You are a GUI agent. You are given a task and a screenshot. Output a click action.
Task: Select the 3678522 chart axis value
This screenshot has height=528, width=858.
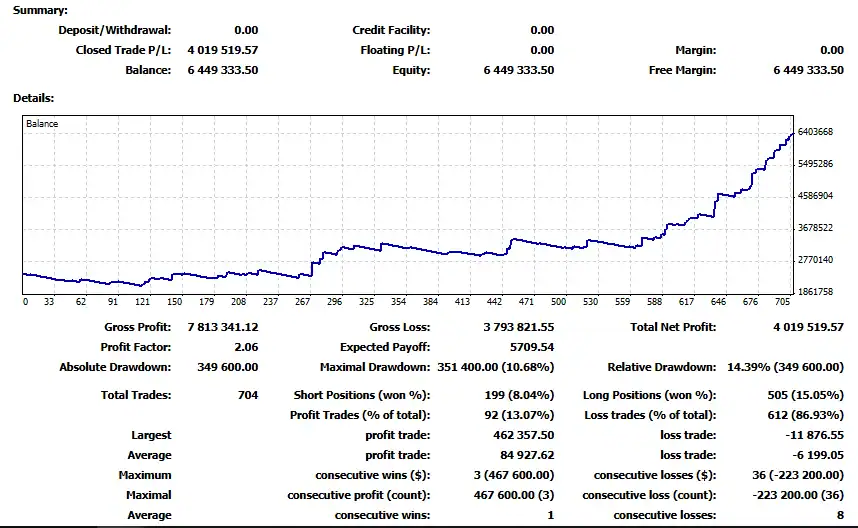815,228
